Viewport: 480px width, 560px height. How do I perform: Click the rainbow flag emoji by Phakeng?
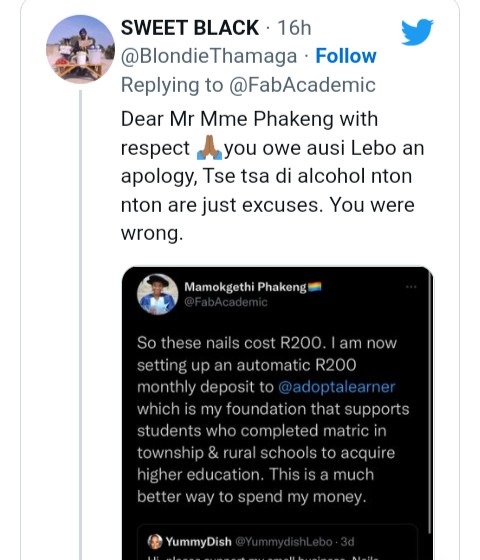coord(315,287)
